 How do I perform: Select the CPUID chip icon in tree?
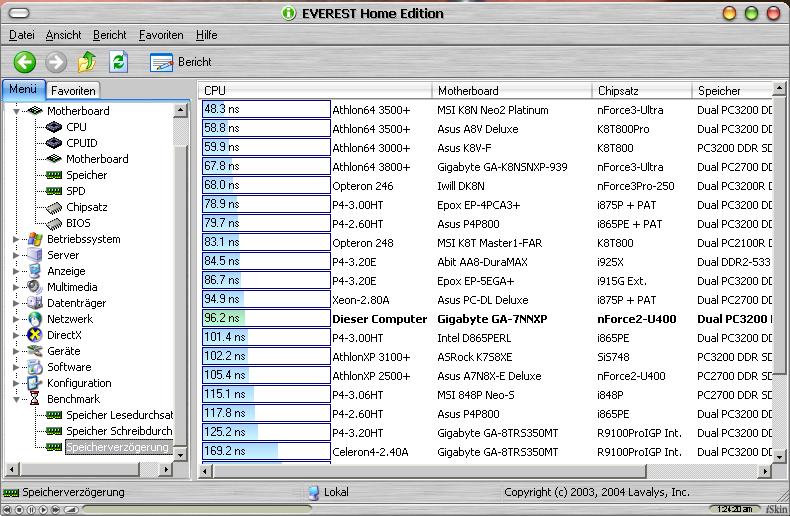pyautogui.click(x=54, y=143)
